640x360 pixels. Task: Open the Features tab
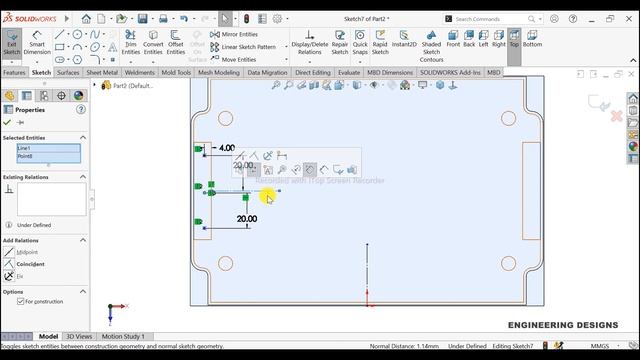coord(14,72)
